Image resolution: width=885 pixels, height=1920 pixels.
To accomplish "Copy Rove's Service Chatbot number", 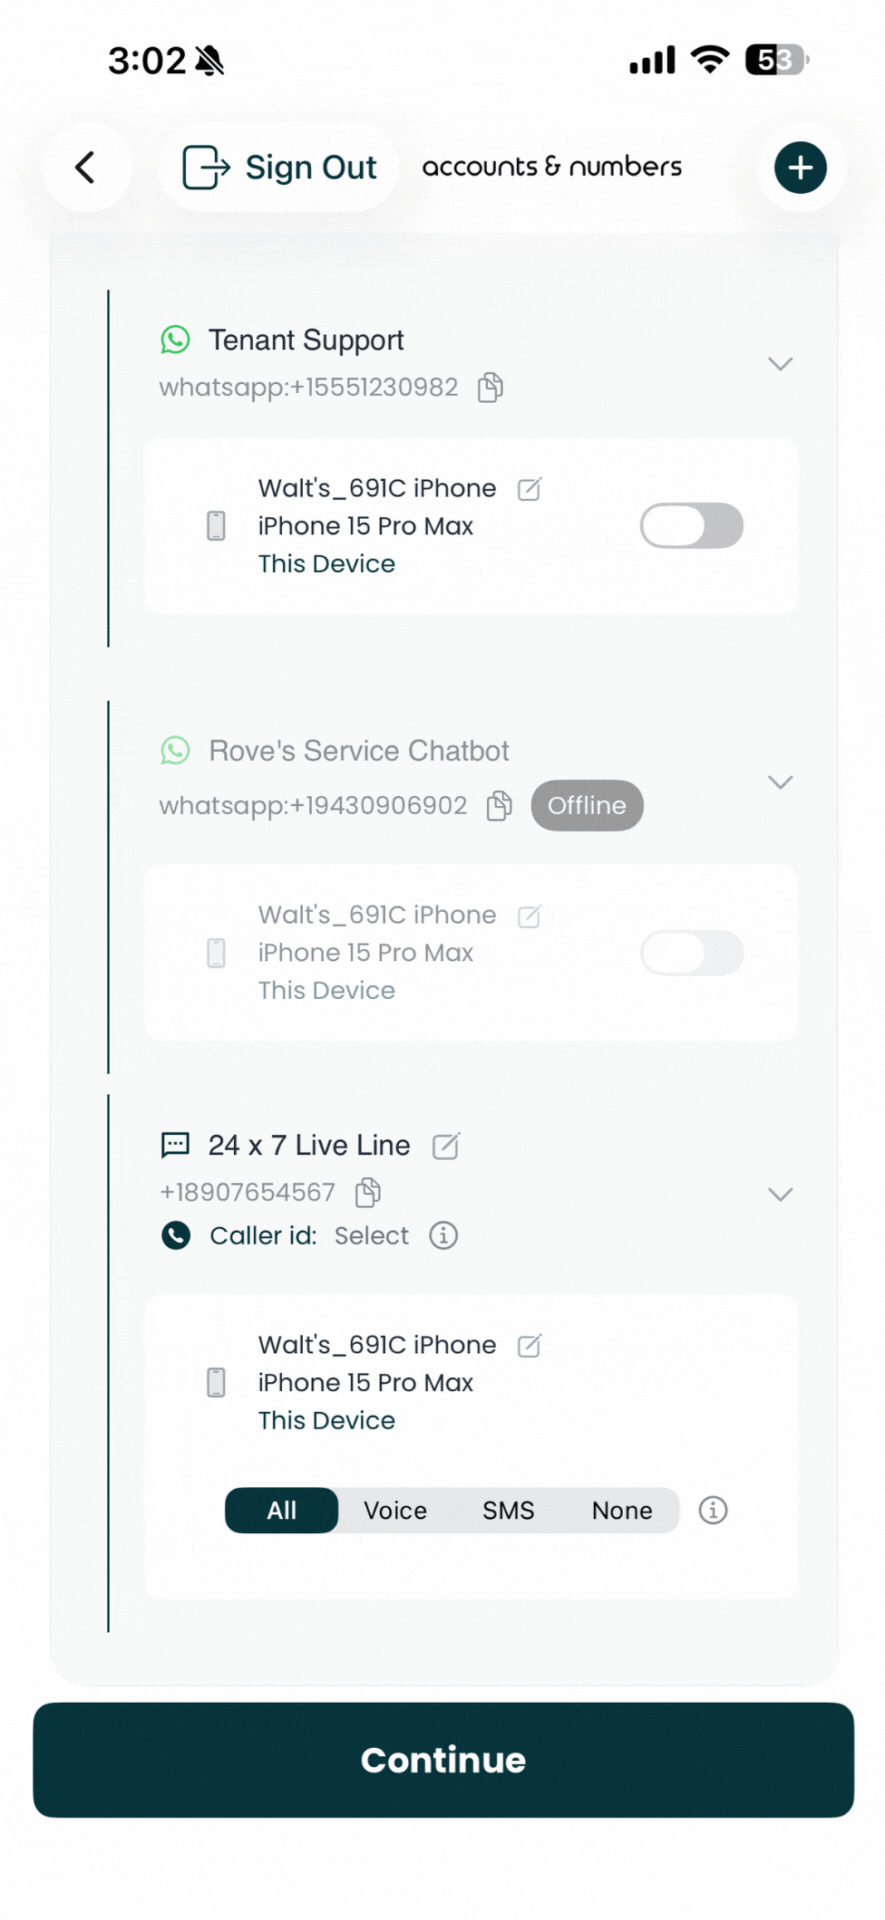I will [499, 805].
